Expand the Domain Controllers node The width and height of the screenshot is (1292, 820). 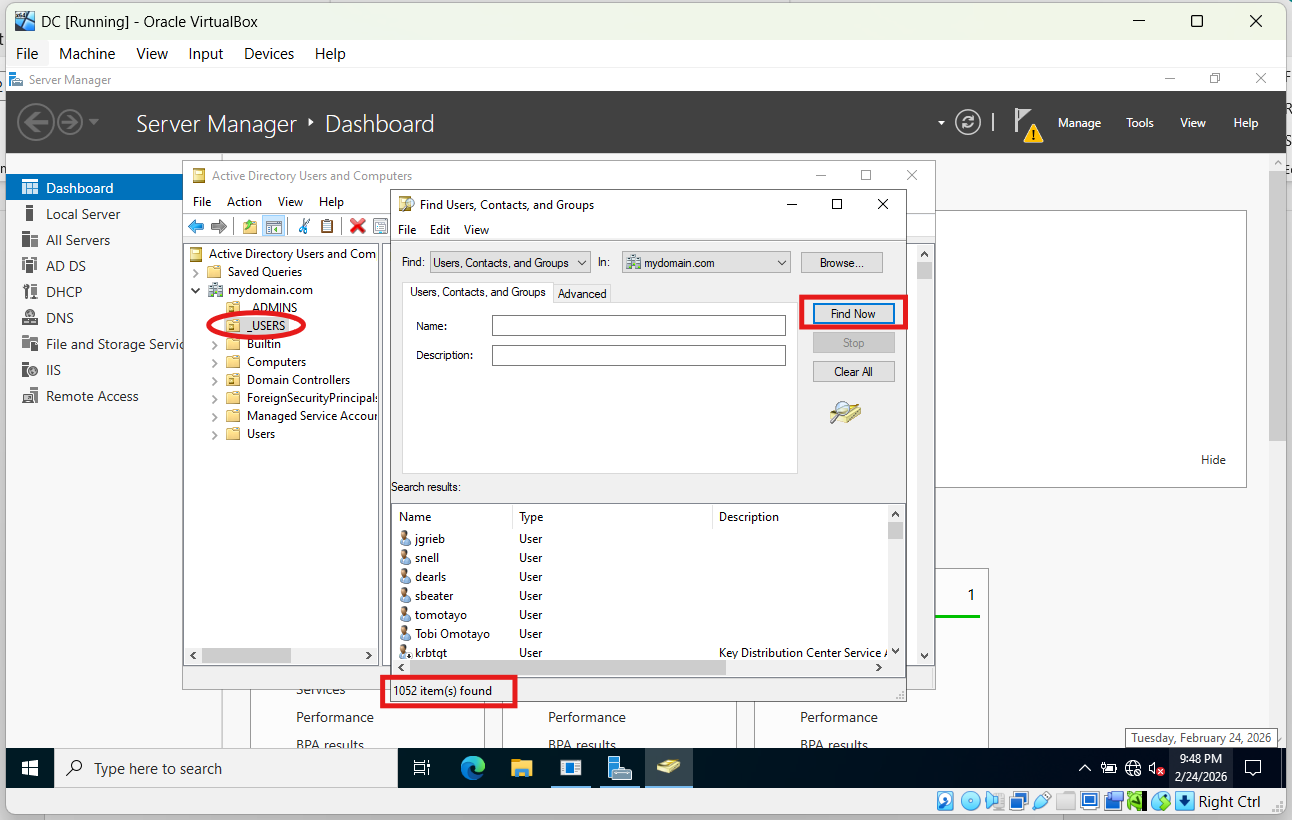(x=214, y=380)
